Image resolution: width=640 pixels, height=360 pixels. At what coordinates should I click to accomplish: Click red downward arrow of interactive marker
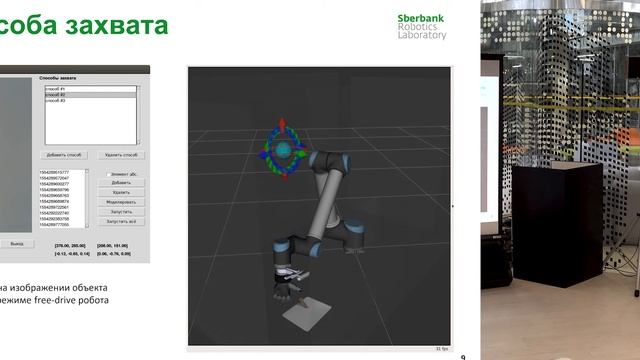(x=284, y=177)
